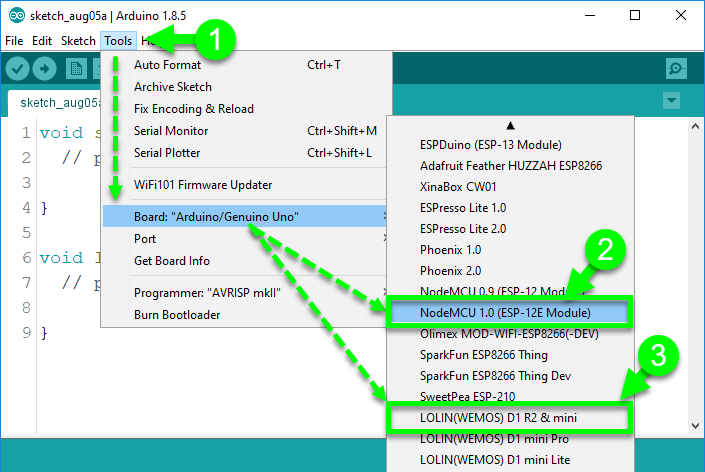Click the 'void' keyword on line 1

61,133
